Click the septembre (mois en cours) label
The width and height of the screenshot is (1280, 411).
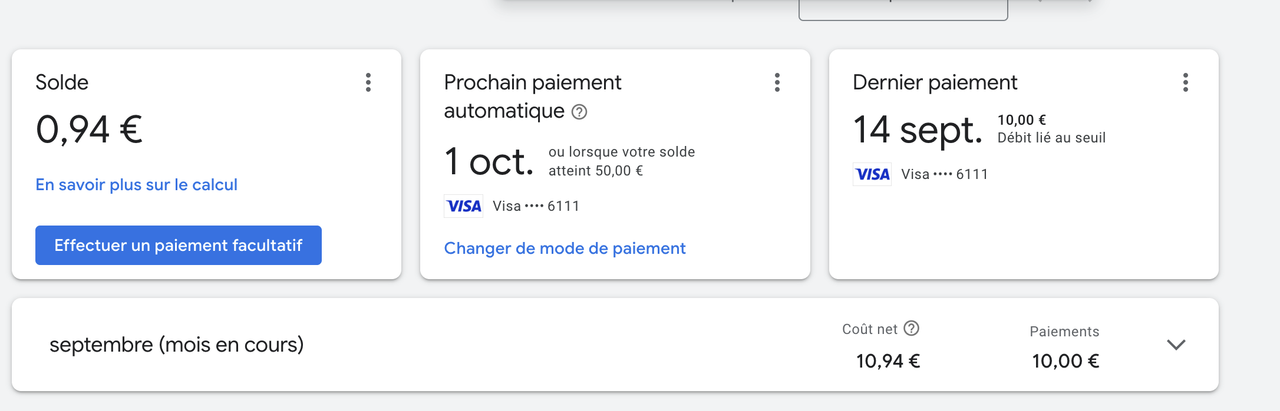tap(177, 345)
